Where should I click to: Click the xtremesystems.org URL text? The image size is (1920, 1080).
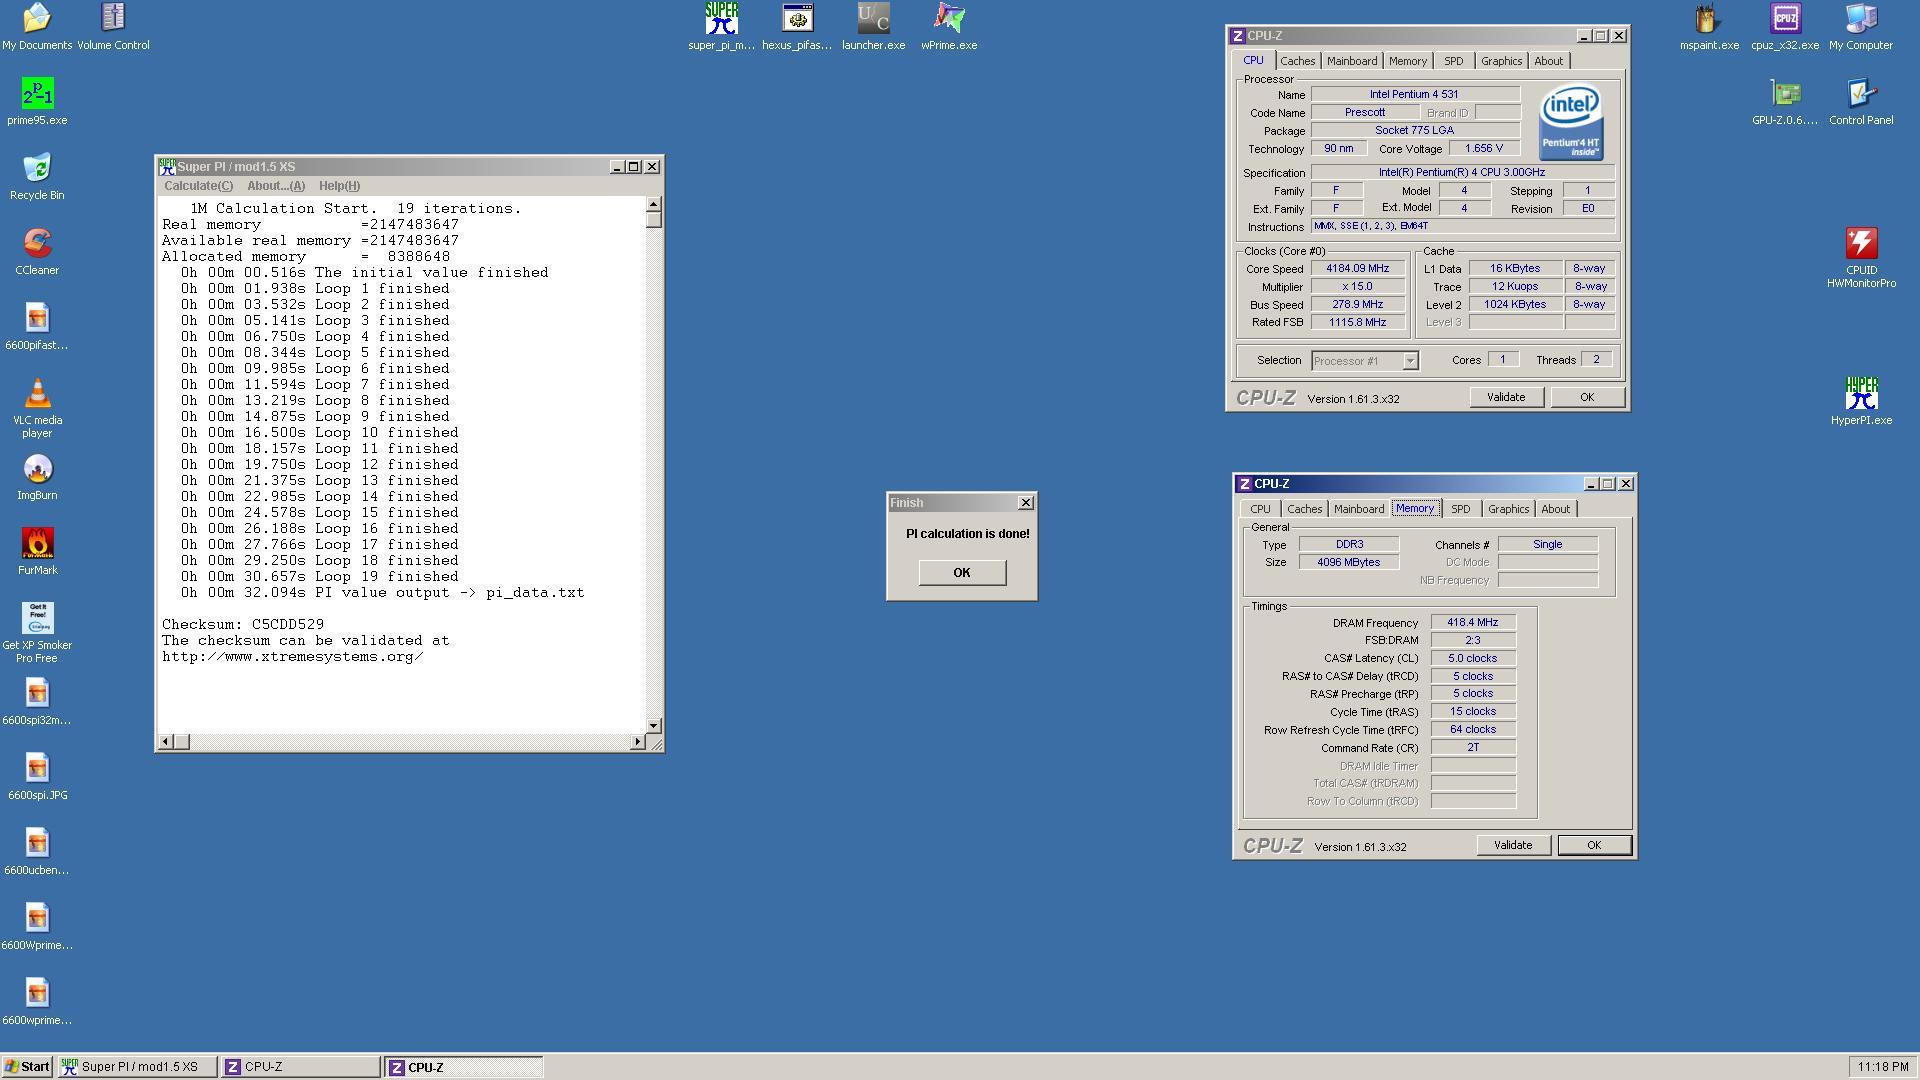point(292,657)
